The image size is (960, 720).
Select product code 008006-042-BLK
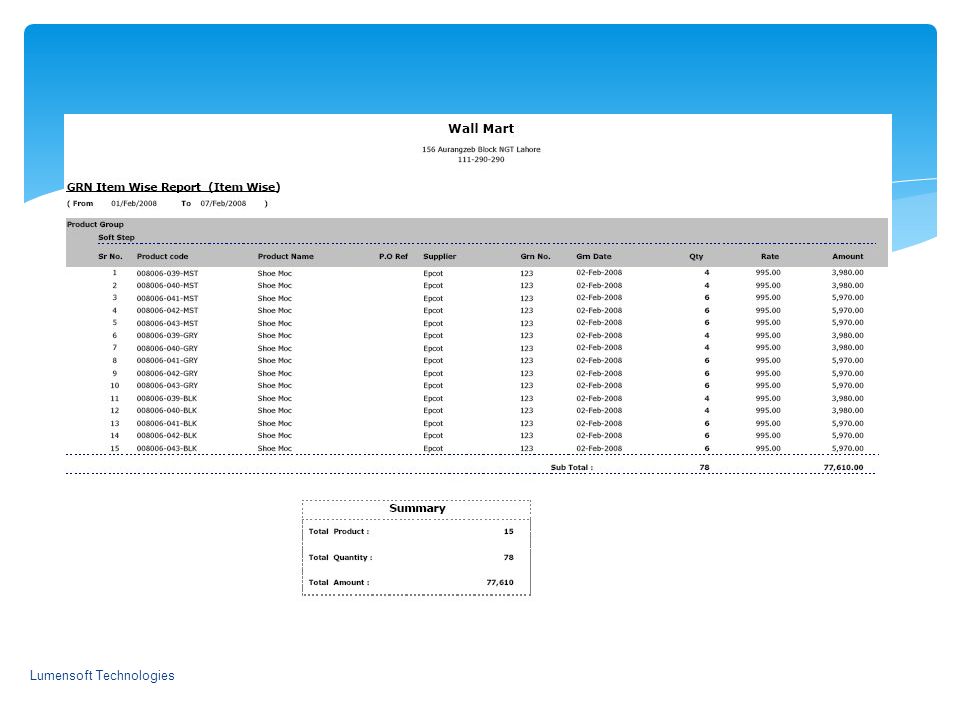(167, 436)
